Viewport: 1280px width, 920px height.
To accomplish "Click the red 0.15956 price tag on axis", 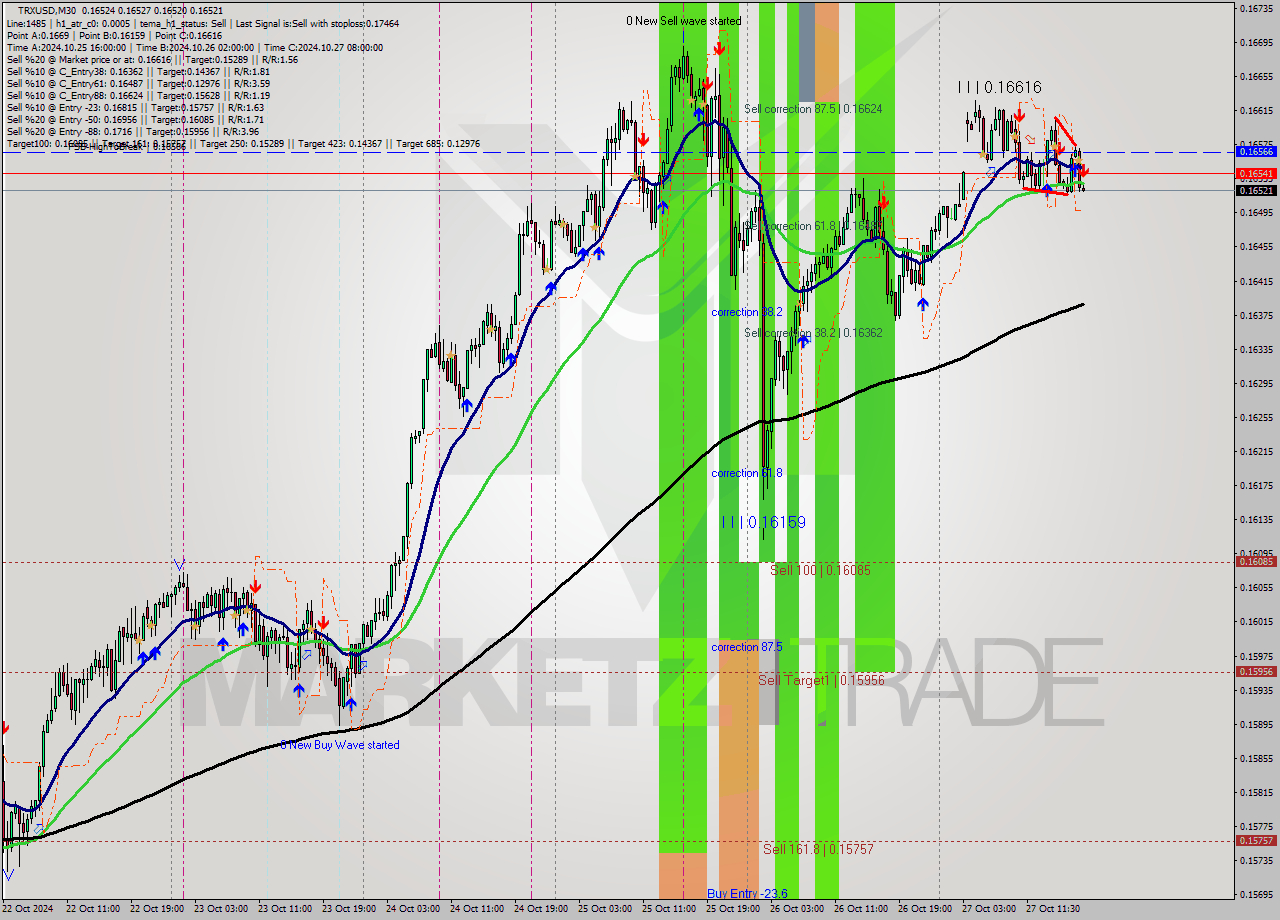I will [x=1256, y=672].
